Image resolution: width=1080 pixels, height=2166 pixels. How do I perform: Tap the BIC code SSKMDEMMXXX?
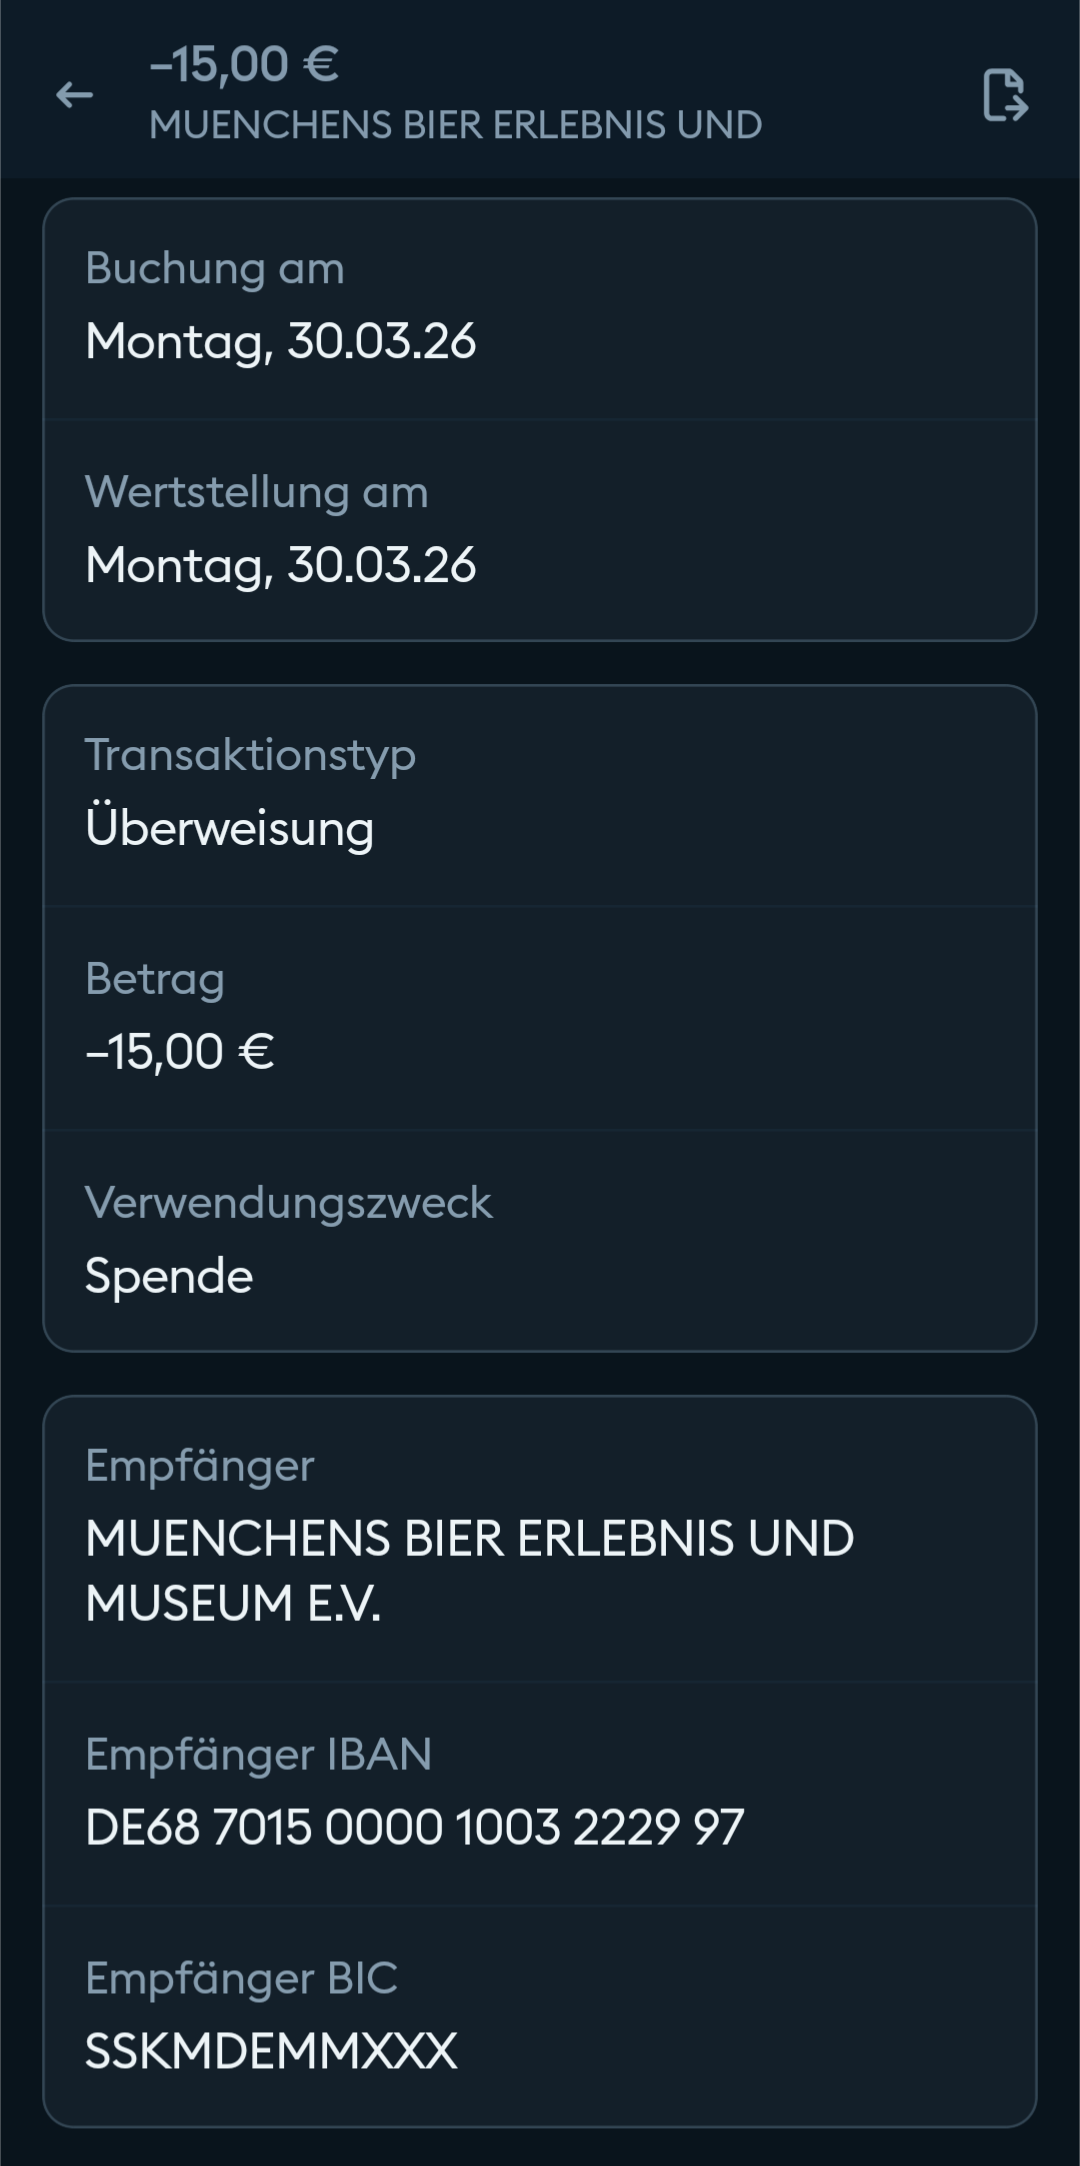271,2052
